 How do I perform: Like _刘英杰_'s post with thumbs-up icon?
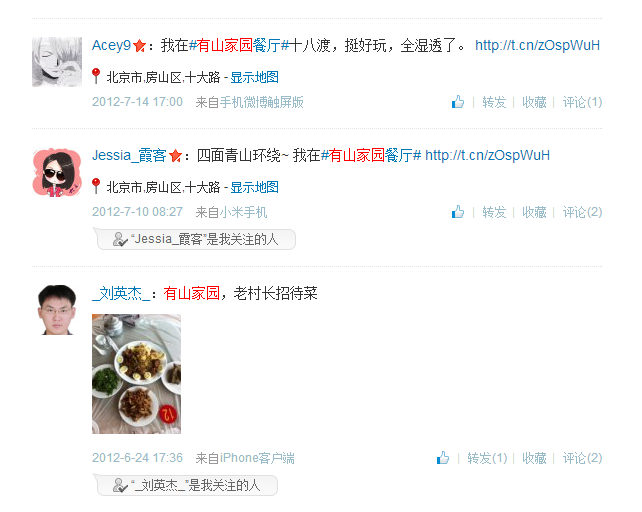(x=443, y=458)
